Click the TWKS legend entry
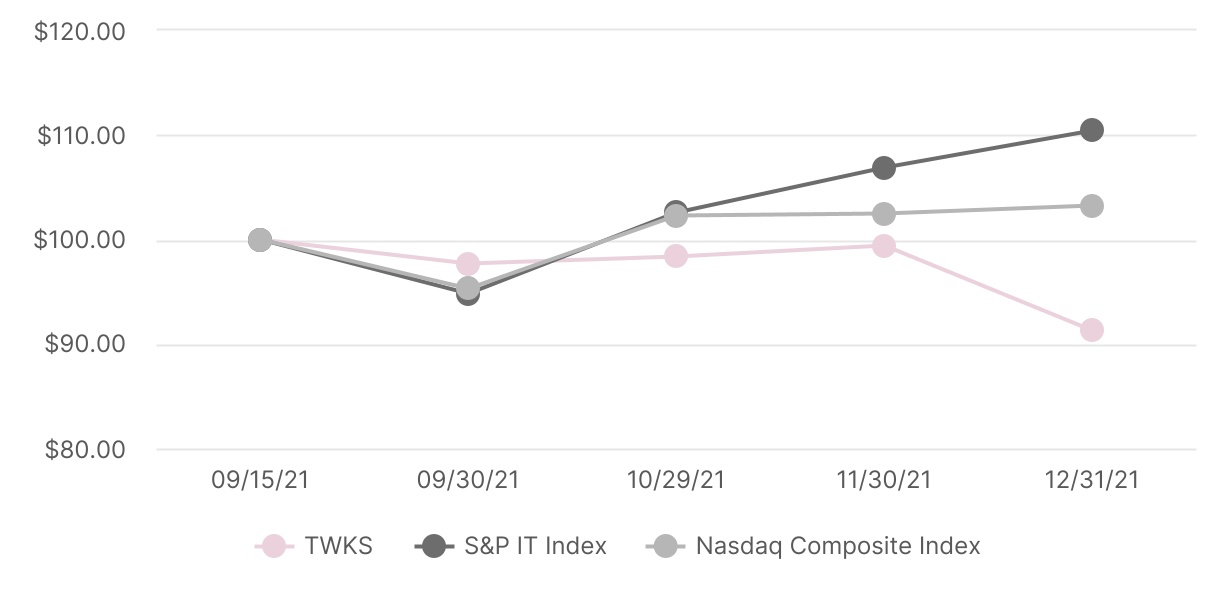Image resolution: width=1226 pixels, height=600 pixels. [x=315, y=546]
